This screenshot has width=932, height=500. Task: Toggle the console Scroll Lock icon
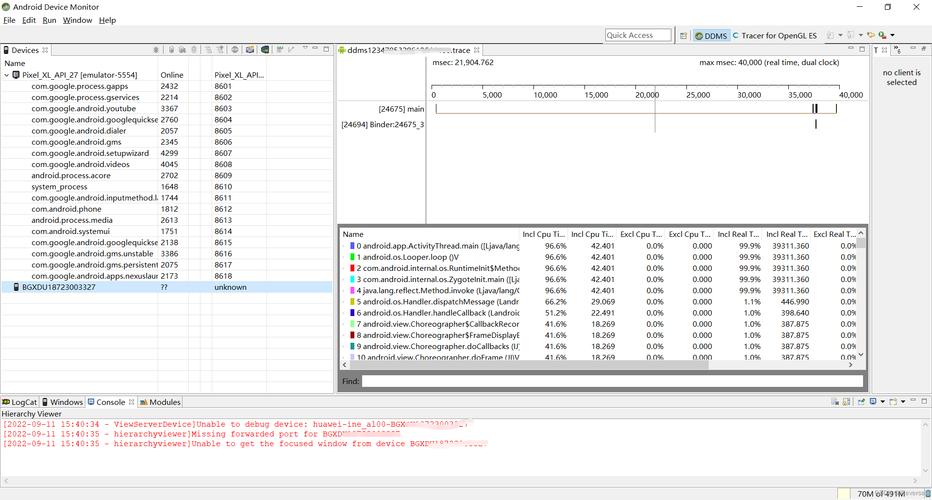coord(846,402)
